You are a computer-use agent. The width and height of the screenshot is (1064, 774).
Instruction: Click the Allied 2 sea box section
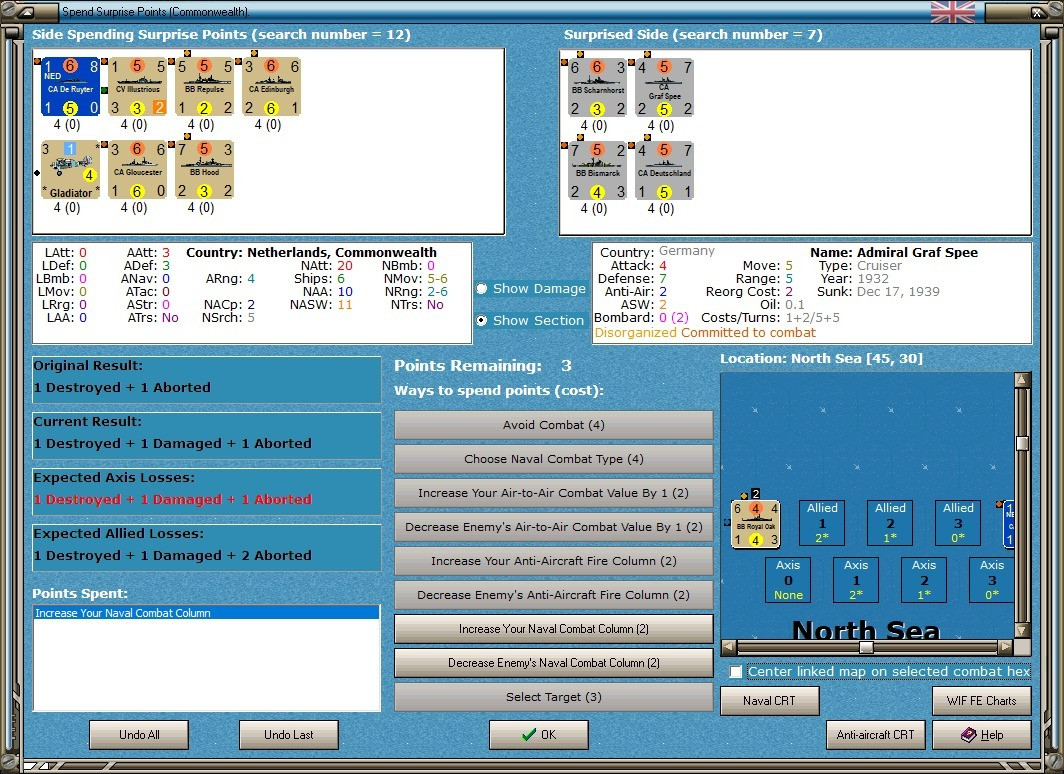(890, 522)
